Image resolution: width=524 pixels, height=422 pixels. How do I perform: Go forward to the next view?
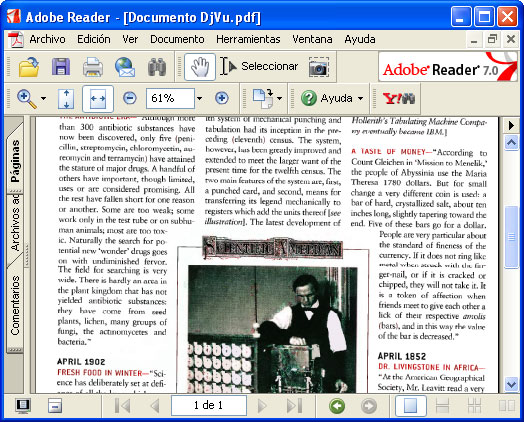369,406
